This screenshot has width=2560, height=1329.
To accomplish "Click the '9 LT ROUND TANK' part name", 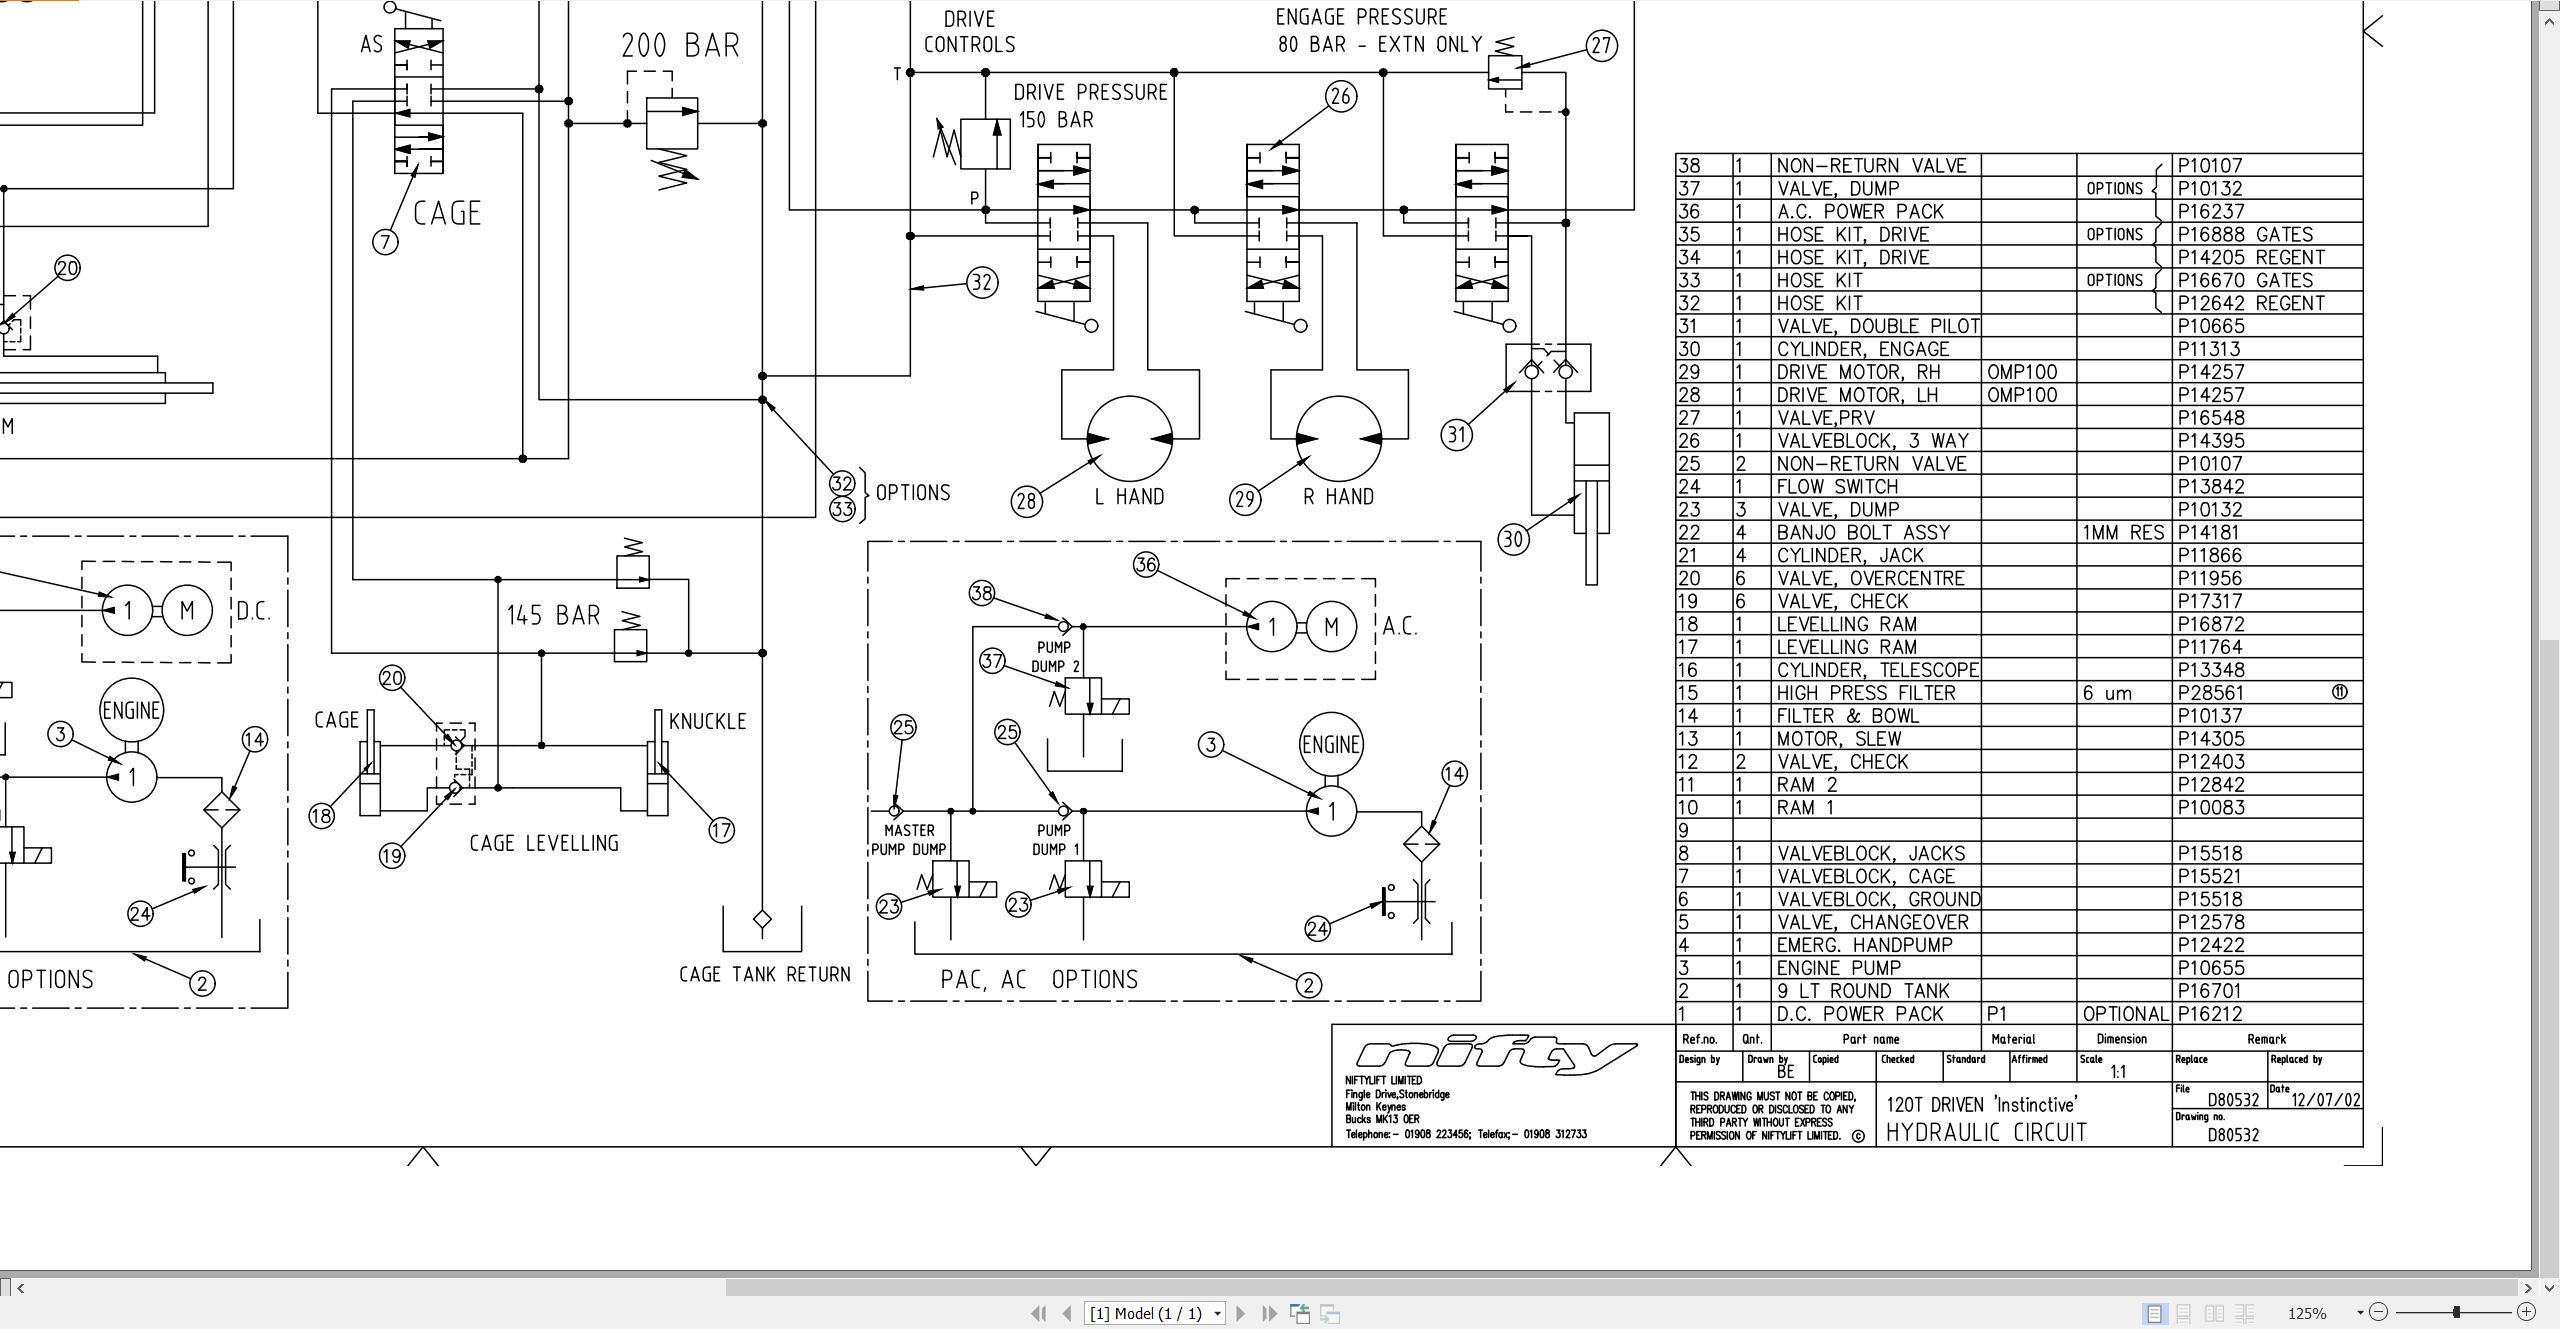I will [x=1863, y=990].
